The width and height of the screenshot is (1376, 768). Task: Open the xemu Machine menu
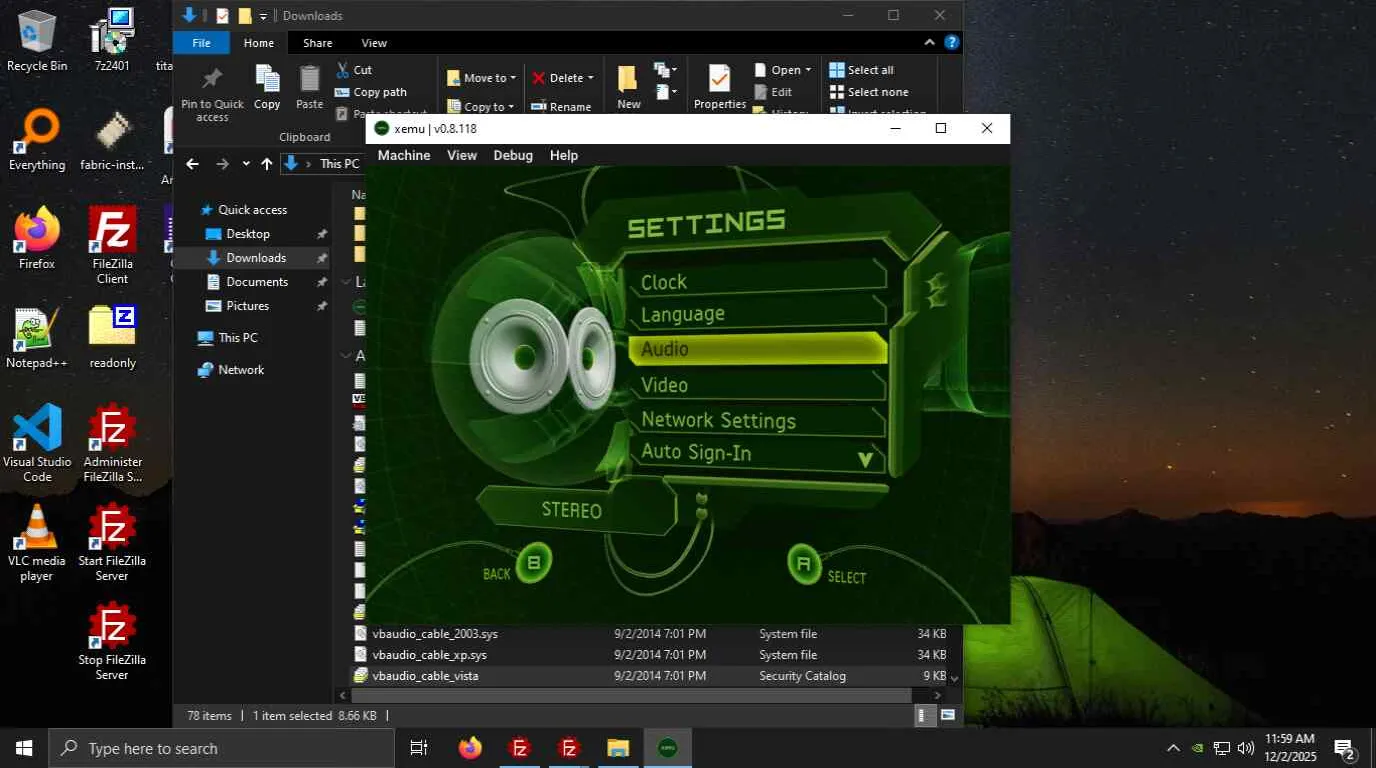point(404,155)
